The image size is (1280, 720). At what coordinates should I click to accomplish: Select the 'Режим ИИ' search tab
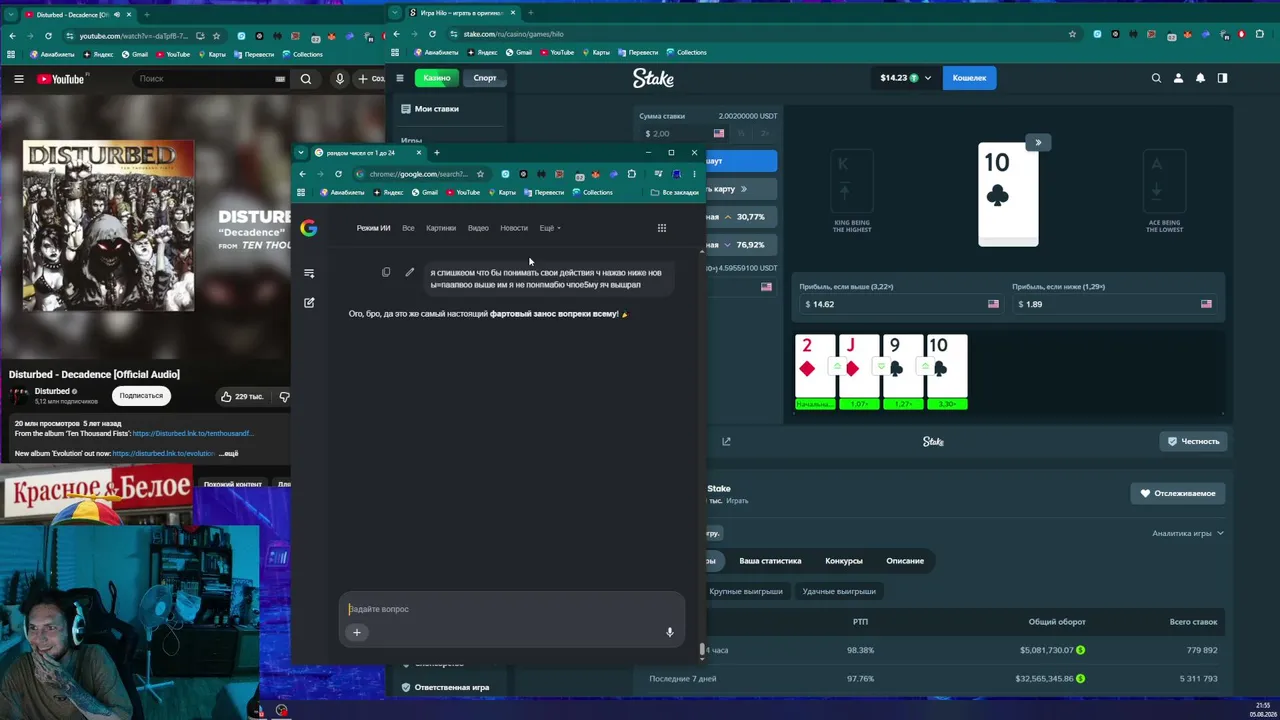pyautogui.click(x=373, y=228)
